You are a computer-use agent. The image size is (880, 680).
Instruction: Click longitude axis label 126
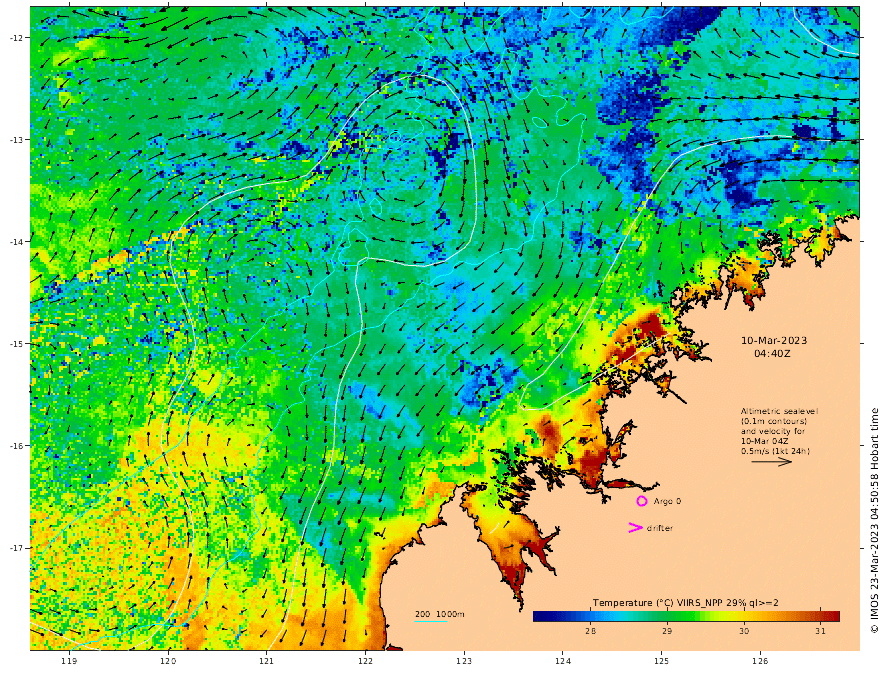(760, 661)
